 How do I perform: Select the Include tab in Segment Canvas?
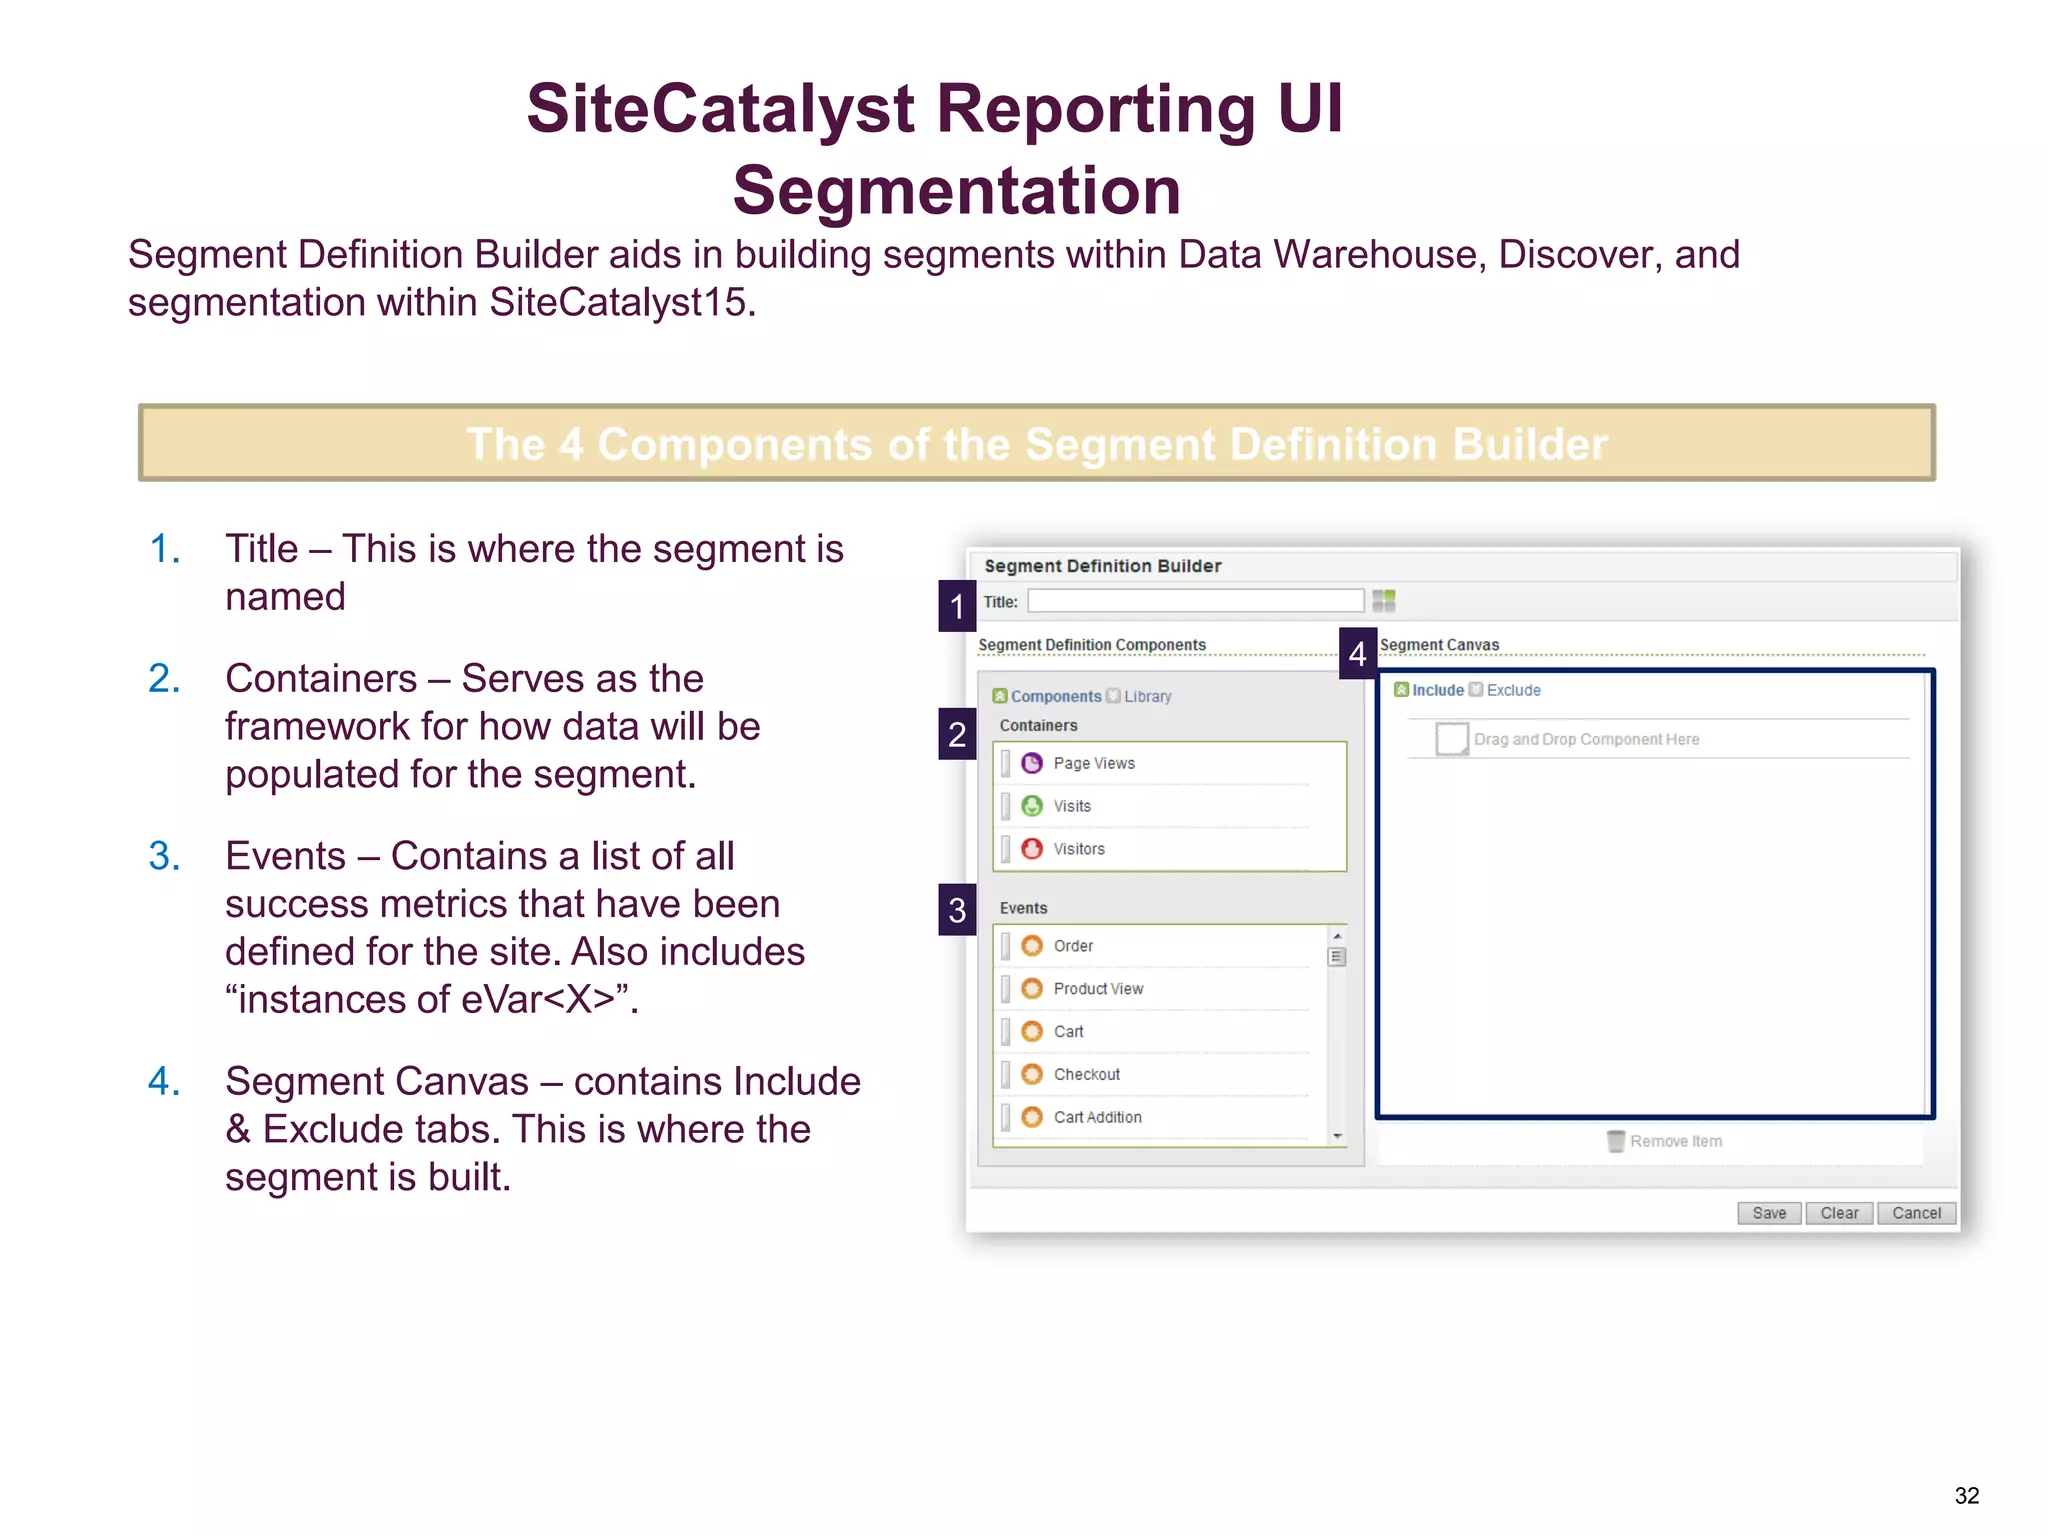click(x=1429, y=690)
